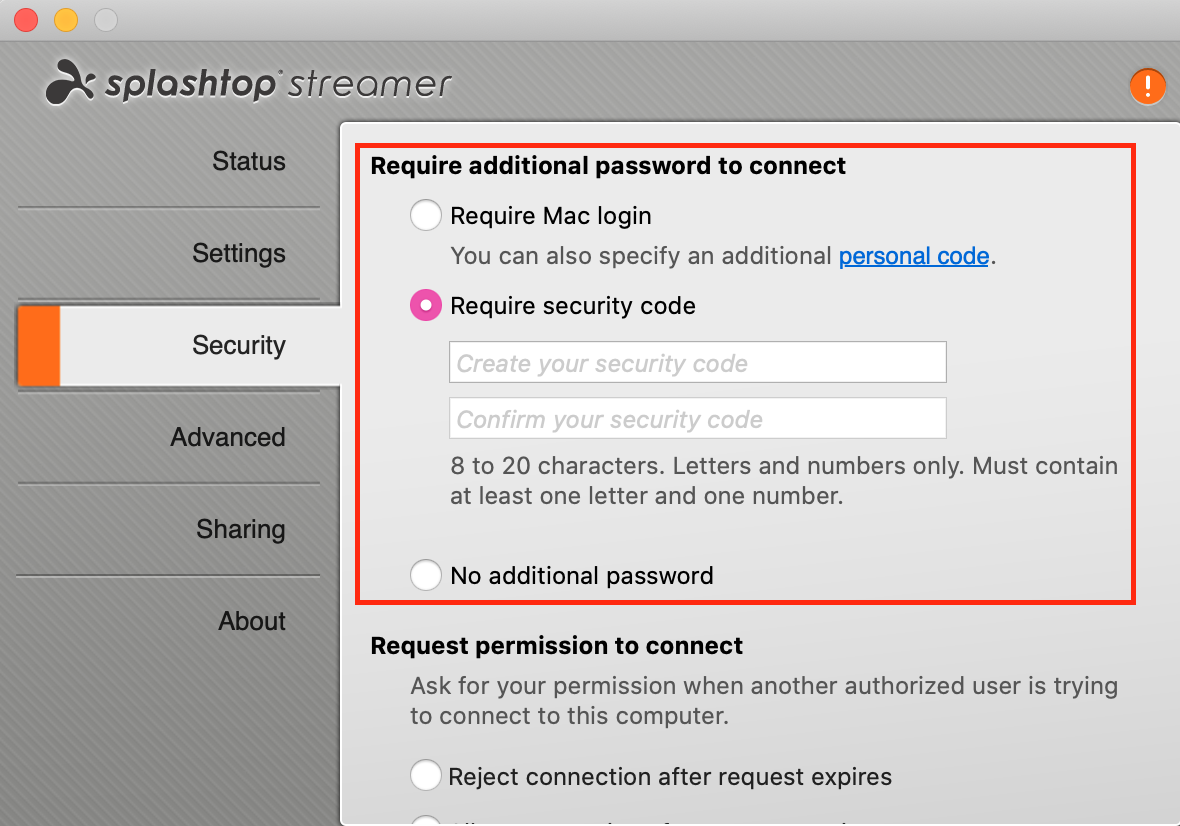Show the About tab
The width and height of the screenshot is (1180, 826).
coord(252,622)
